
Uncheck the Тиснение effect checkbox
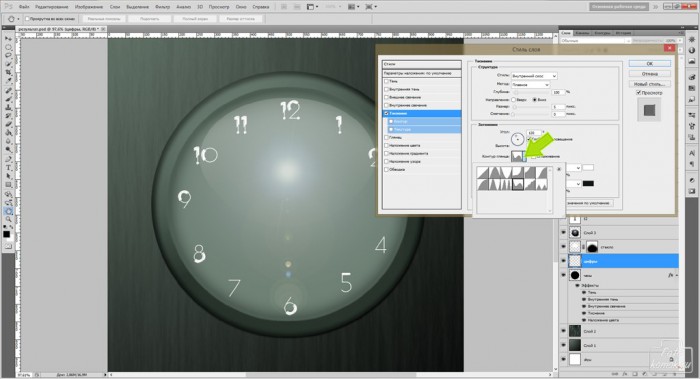[387, 113]
